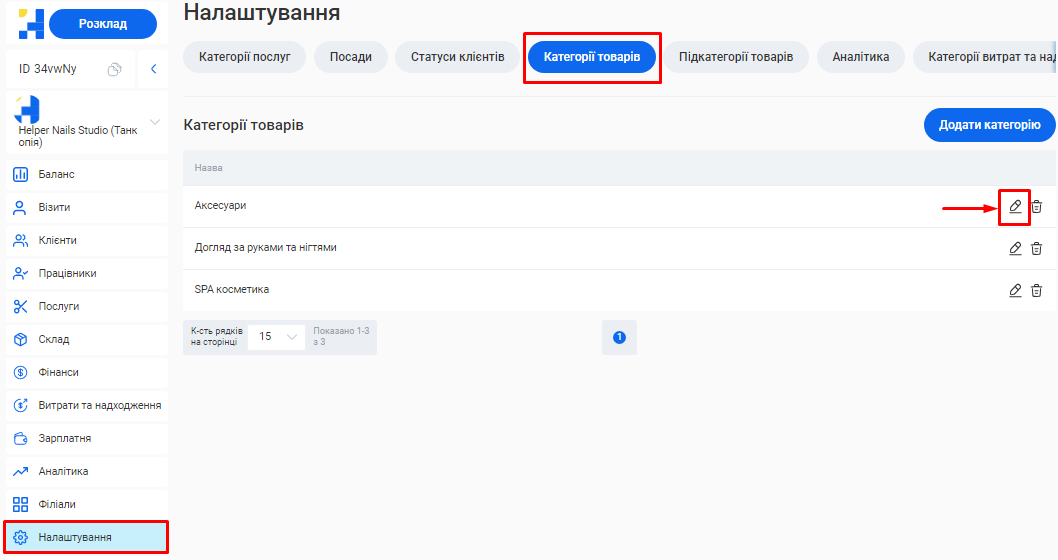Viewport: 1058px width, 560px height.
Task: Delete the Аксесуари category via trash icon
Action: click(1037, 206)
